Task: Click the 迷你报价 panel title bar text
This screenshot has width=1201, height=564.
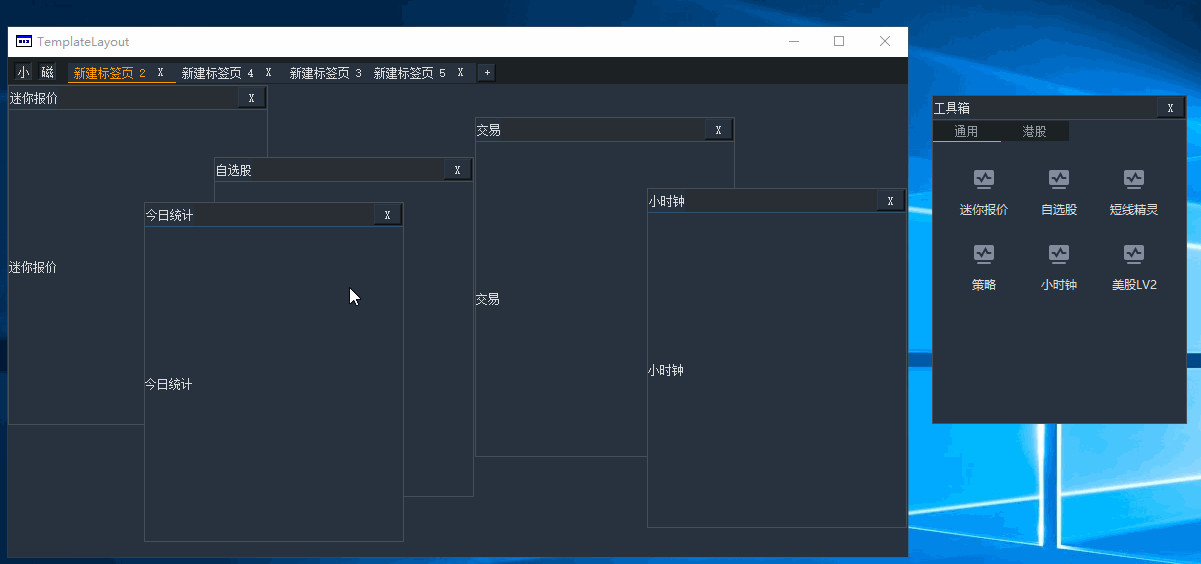Action: pyautogui.click(x=34, y=98)
